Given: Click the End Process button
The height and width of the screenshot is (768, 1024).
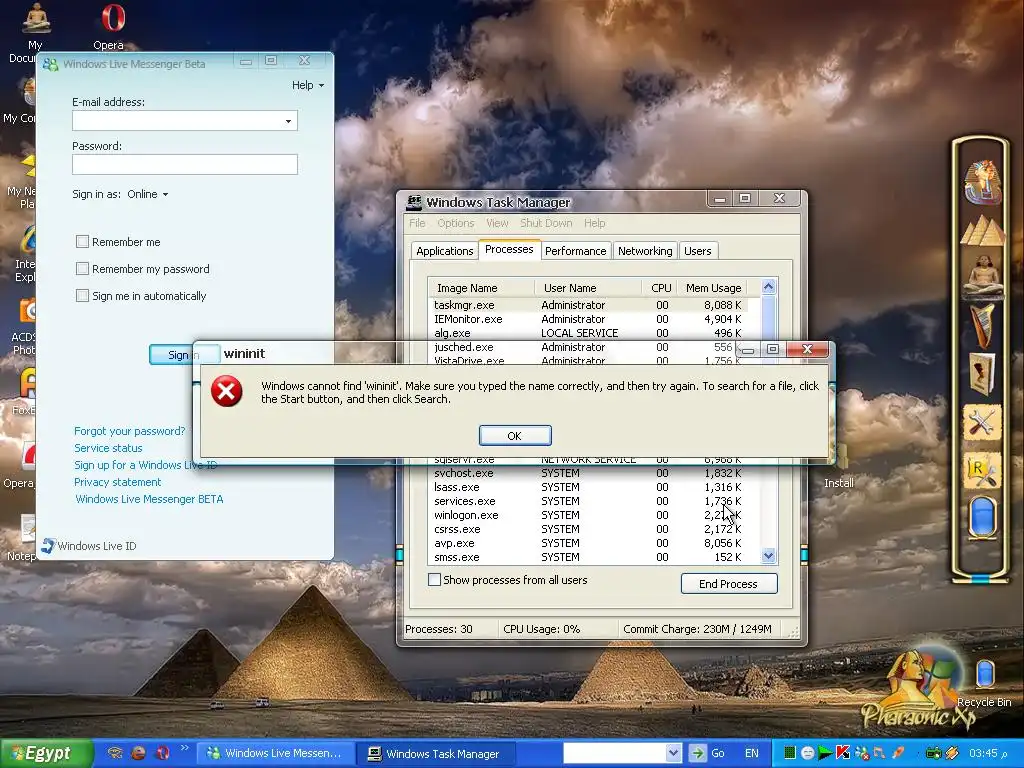Looking at the screenshot, I should click(x=728, y=584).
